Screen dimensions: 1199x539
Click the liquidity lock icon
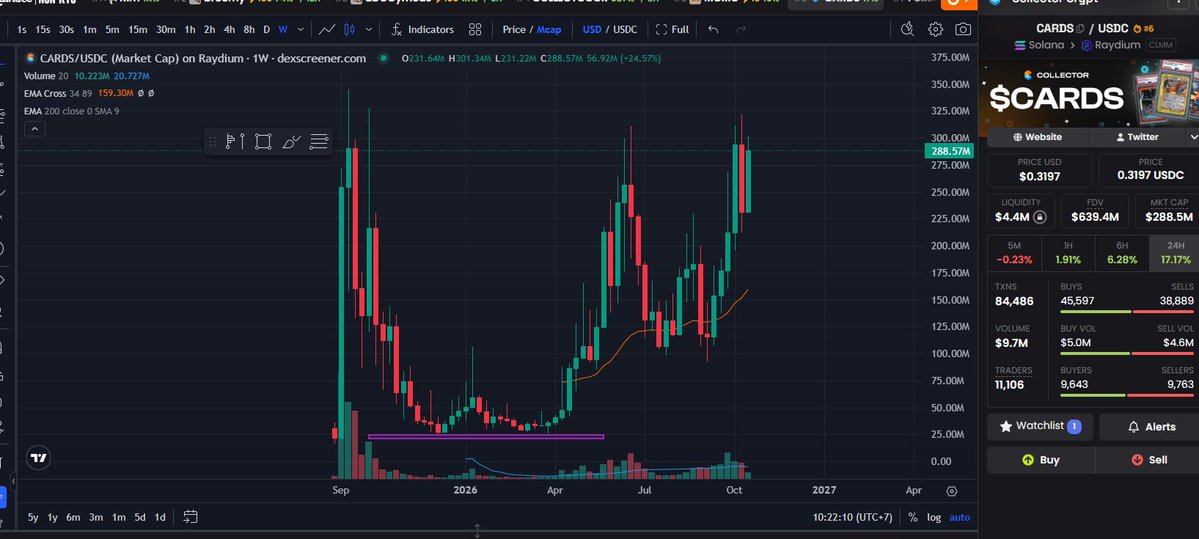click(x=1039, y=217)
